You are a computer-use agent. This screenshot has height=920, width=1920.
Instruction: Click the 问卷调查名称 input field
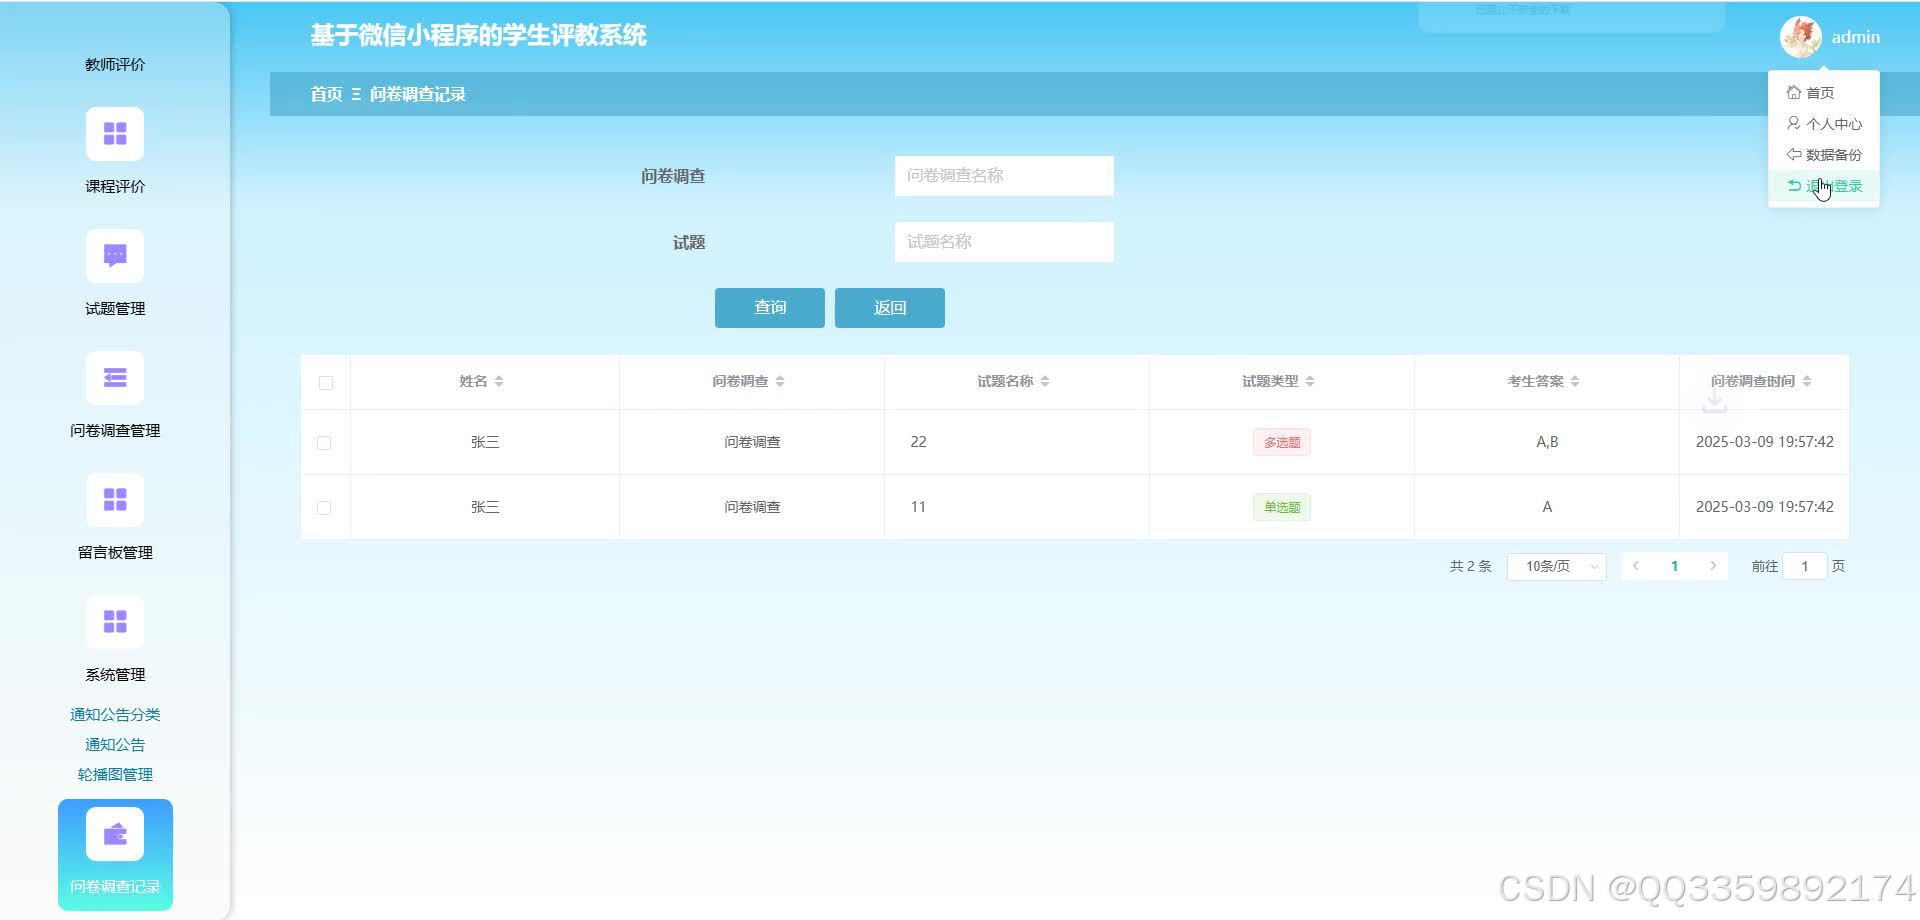point(1004,175)
